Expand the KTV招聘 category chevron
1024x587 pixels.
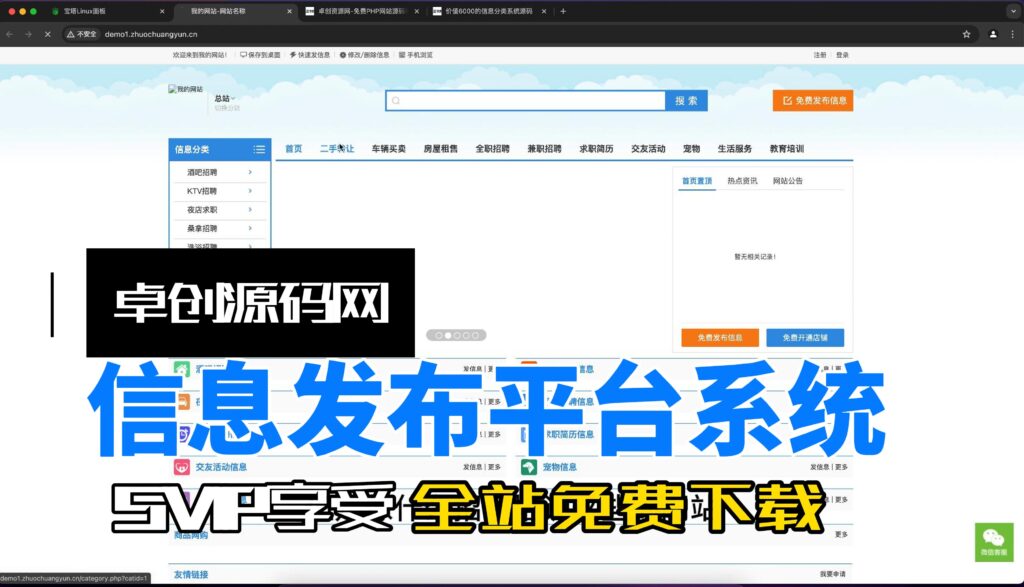click(250, 191)
